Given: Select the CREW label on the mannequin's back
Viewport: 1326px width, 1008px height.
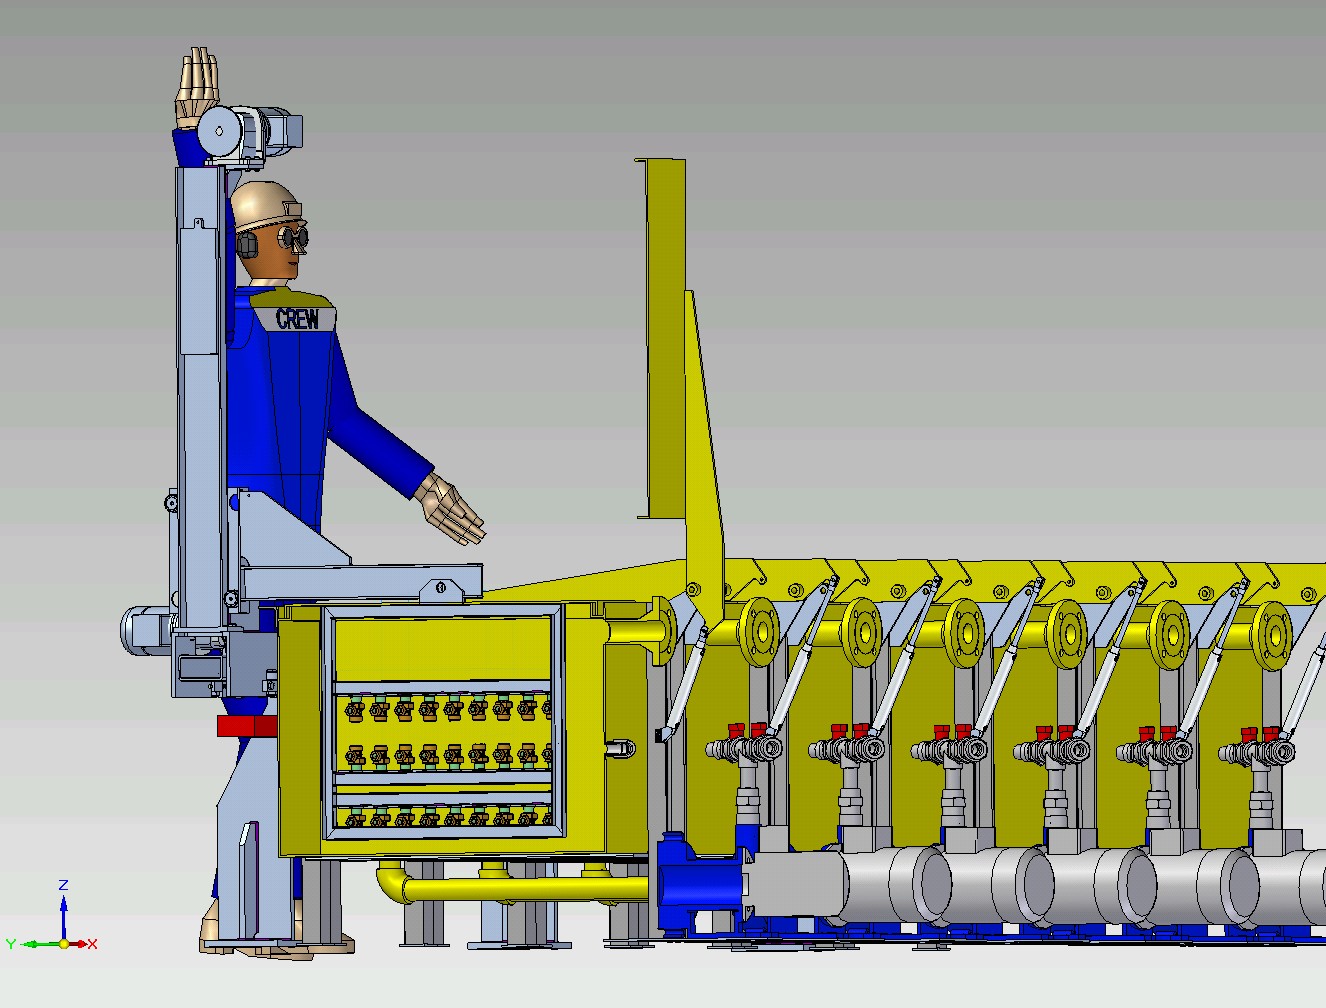Looking at the screenshot, I should tap(297, 319).
